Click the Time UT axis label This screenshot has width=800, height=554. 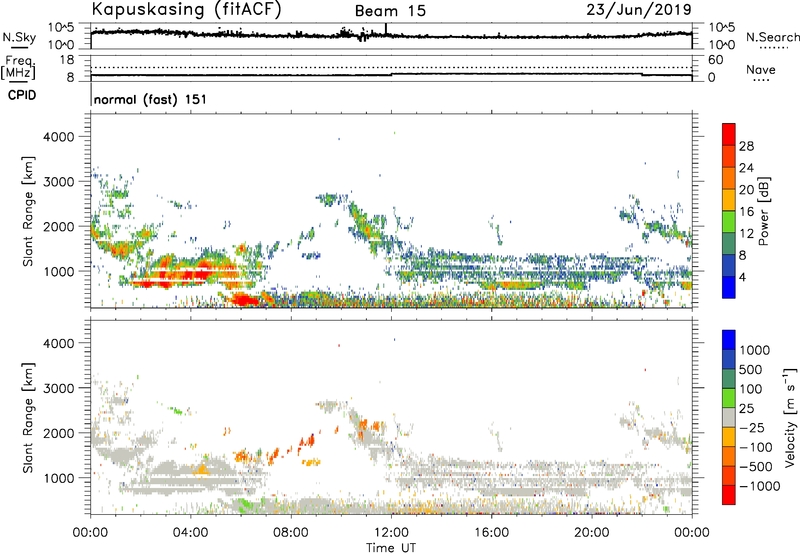pos(391,548)
